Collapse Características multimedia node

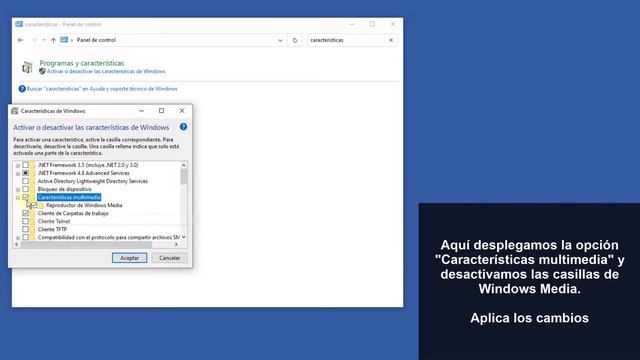(18, 198)
